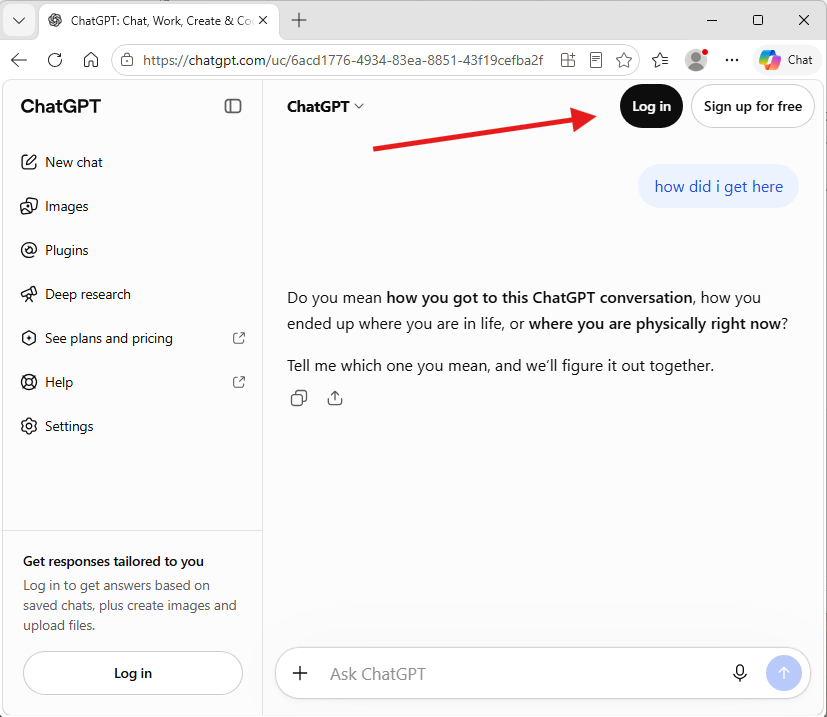Go to browser home page
The height and width of the screenshot is (717, 827).
pyautogui.click(x=91, y=60)
